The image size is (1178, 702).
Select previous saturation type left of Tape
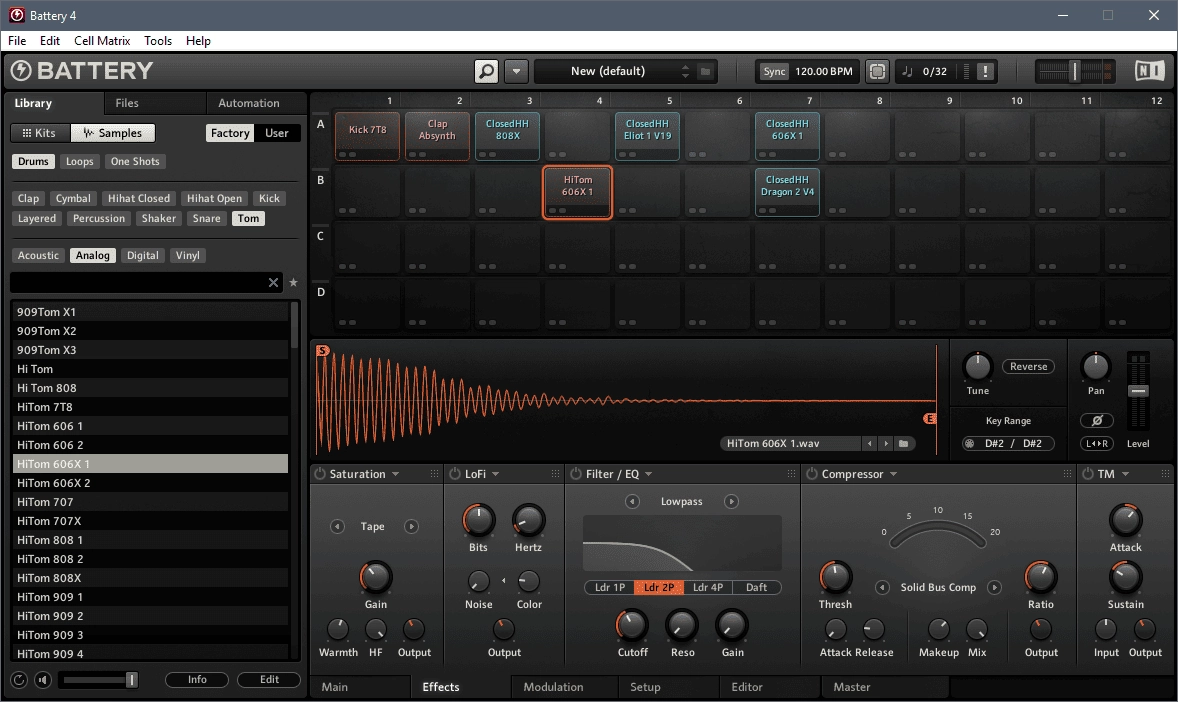click(337, 526)
